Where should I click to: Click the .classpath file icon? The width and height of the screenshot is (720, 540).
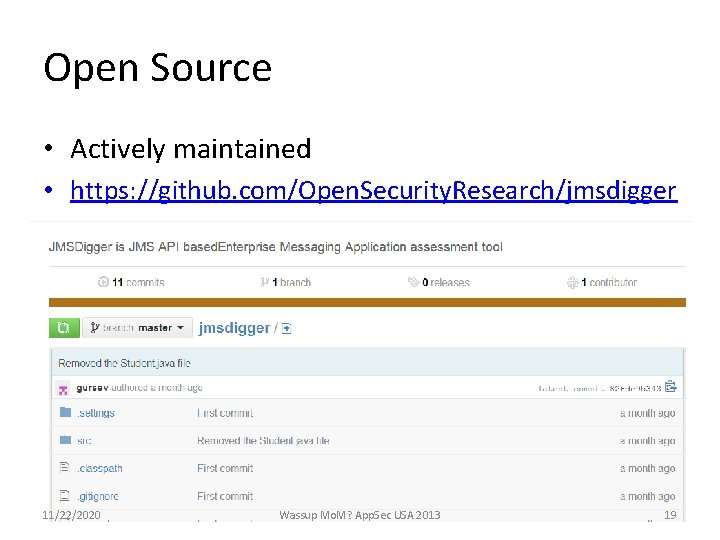coord(65,467)
